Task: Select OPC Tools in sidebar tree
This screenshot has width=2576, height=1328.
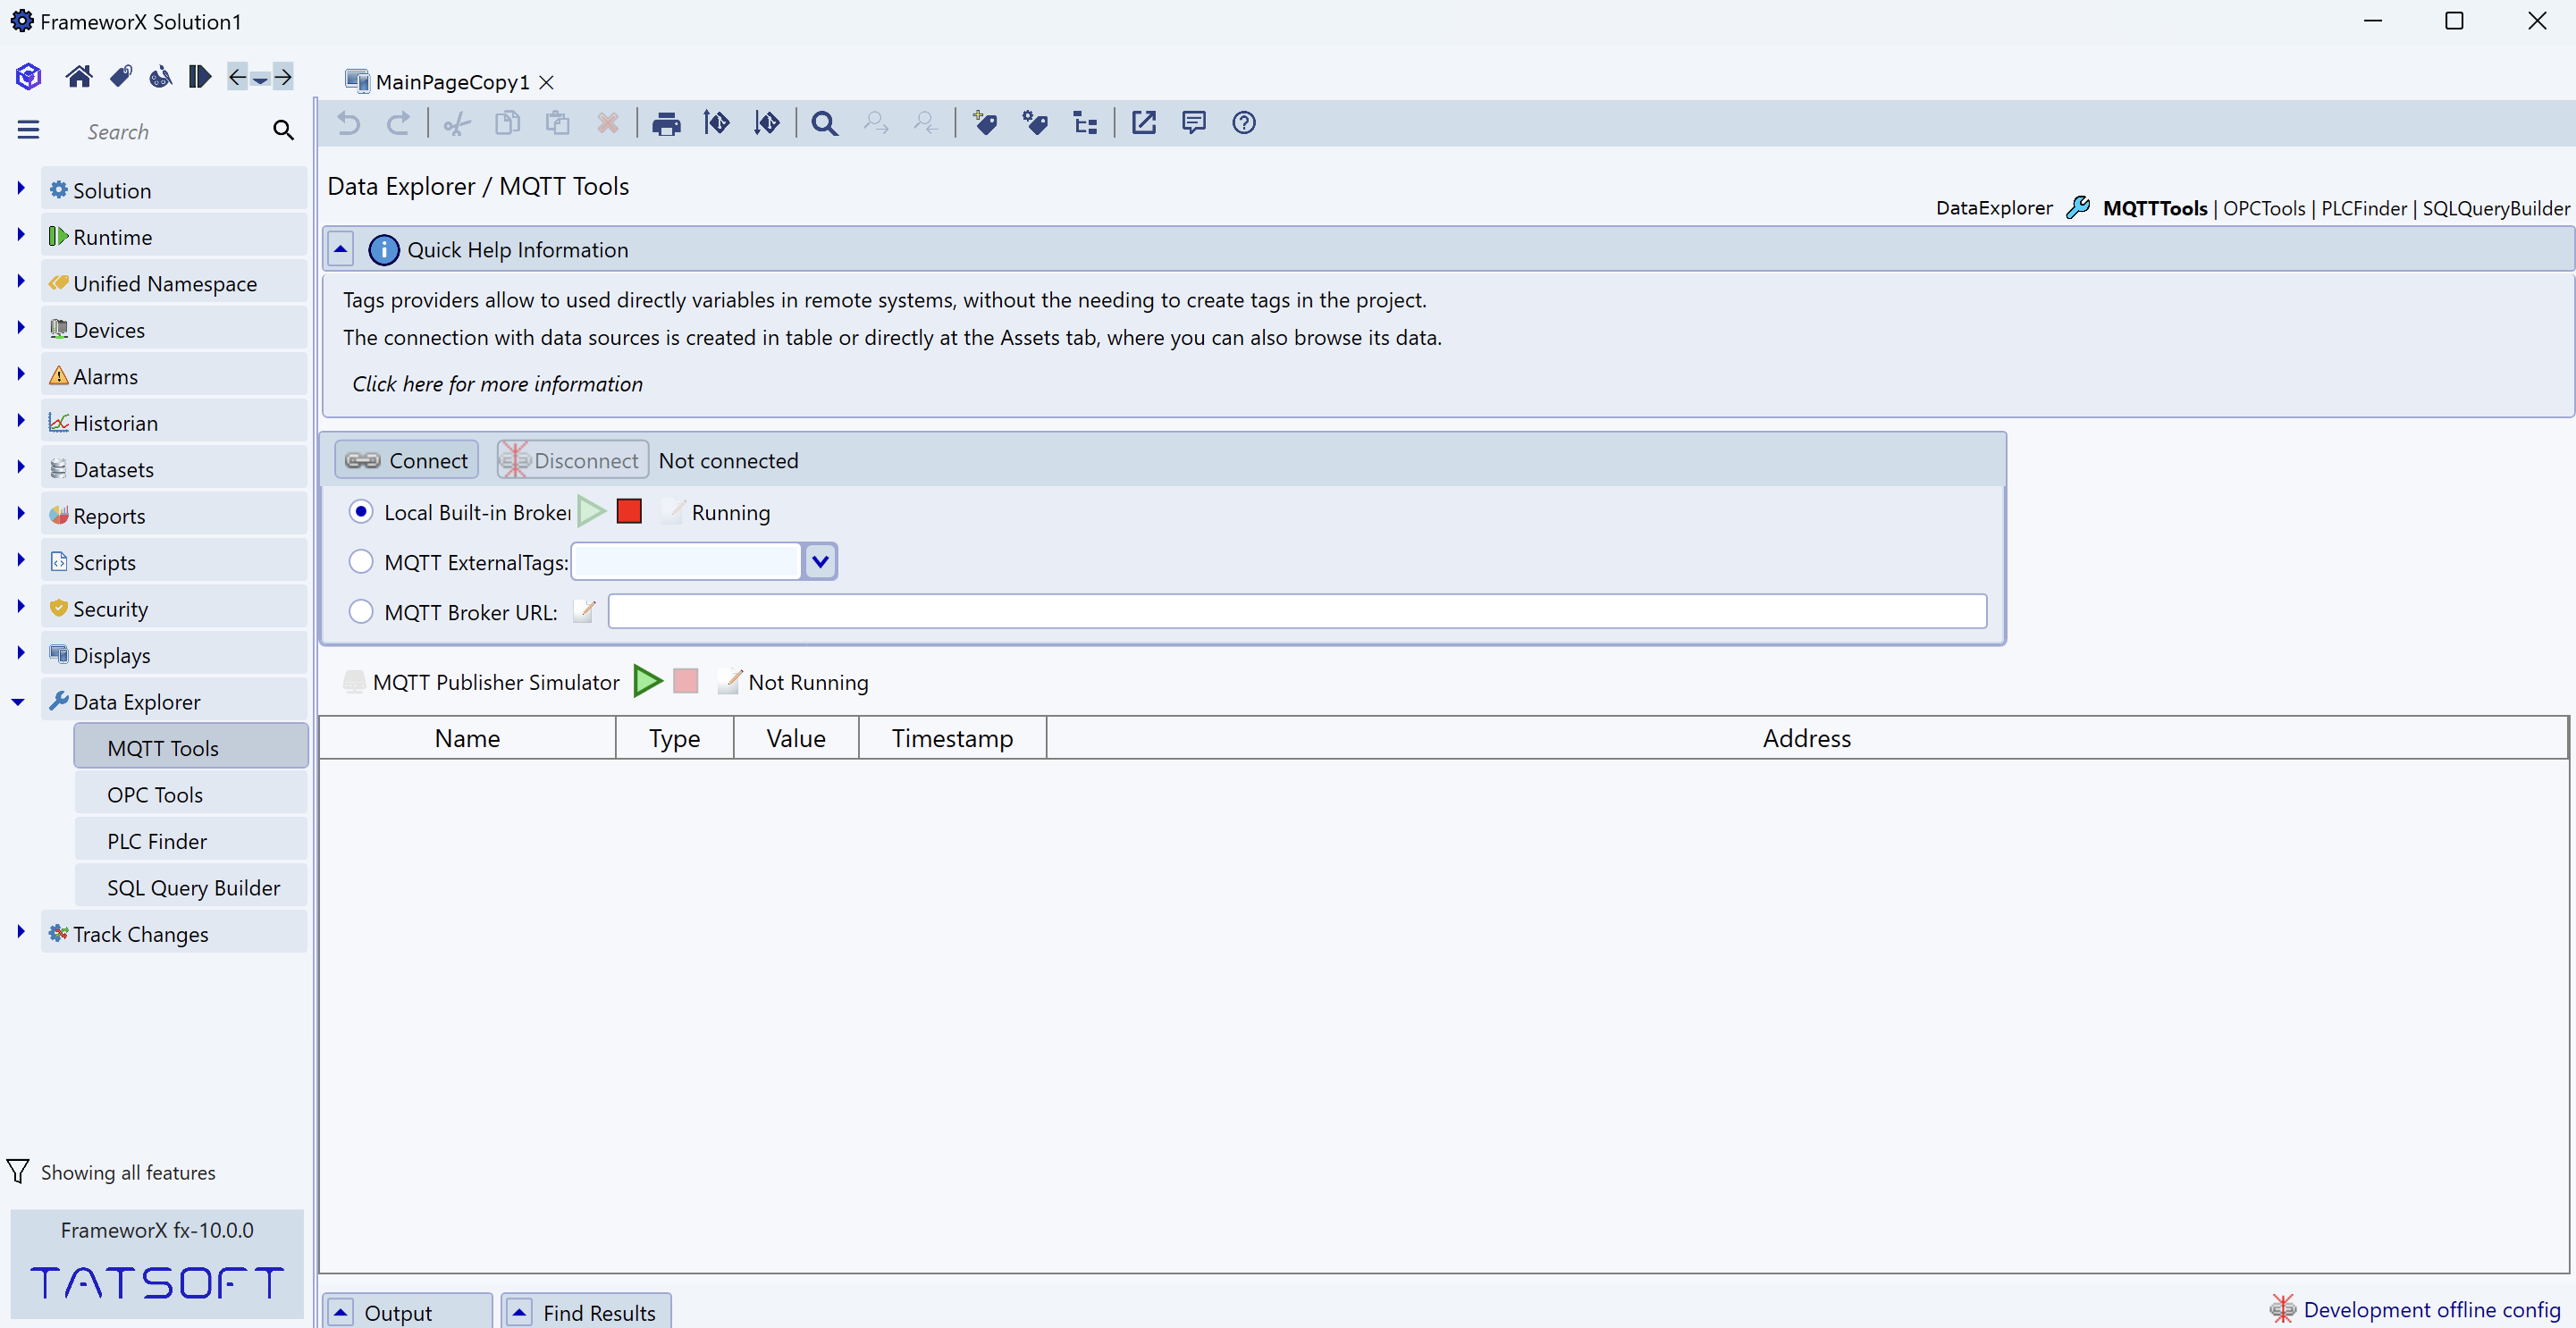Action: pos(191,795)
